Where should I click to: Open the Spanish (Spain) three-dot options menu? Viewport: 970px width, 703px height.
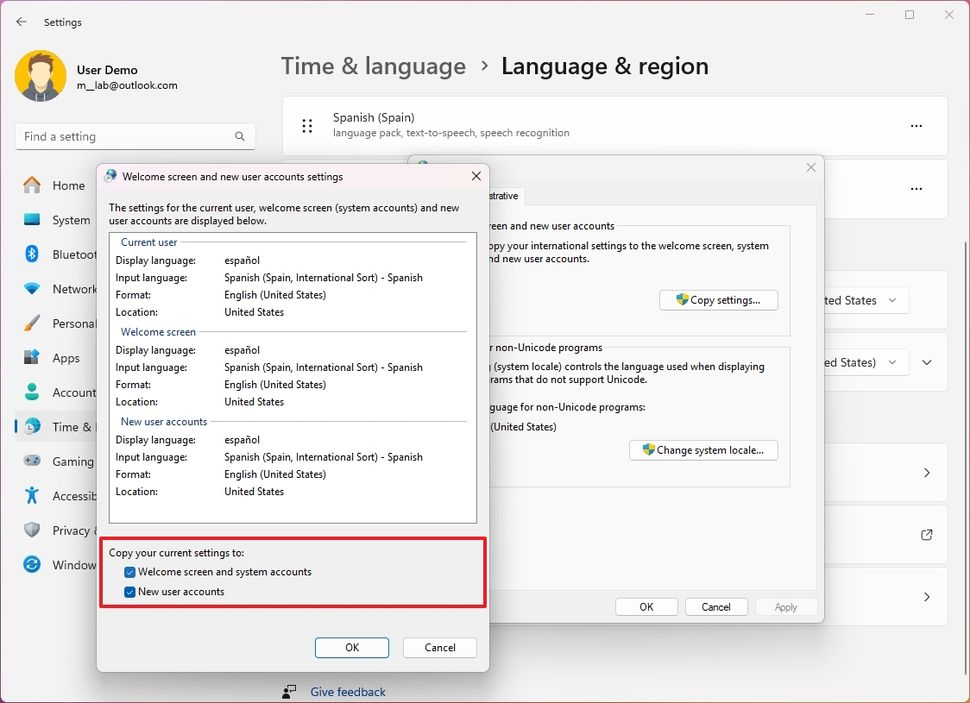point(916,126)
